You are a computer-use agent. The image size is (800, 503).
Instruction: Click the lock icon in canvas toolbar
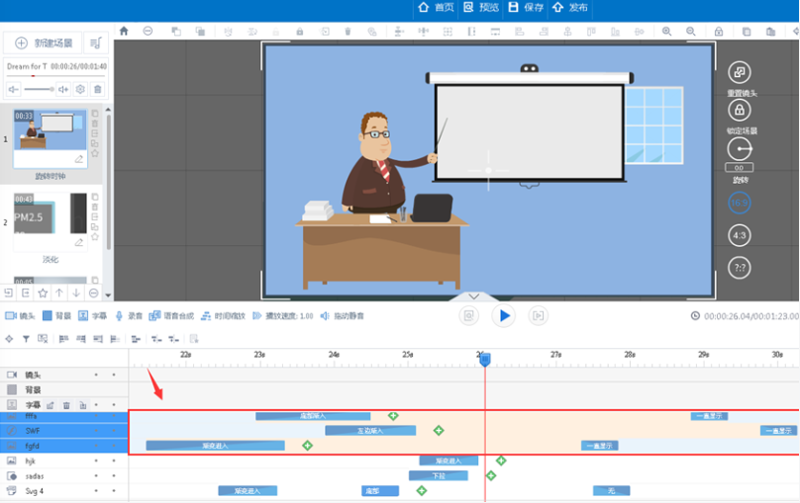[300, 31]
